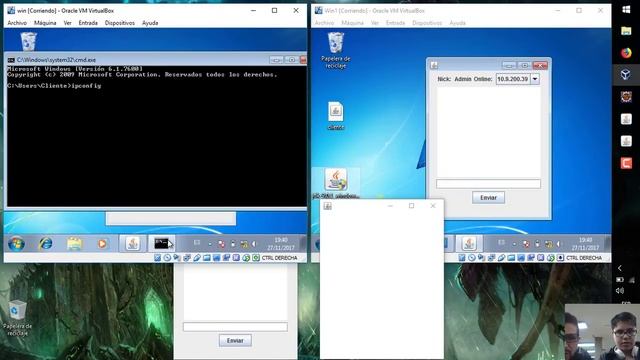Open Dispositivos menu in Win1 VM window
Screen dimensions: 640x360
point(427,23)
